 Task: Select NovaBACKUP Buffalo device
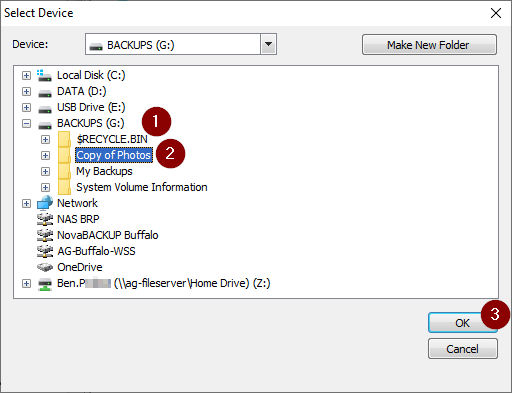pyautogui.click(x=107, y=235)
